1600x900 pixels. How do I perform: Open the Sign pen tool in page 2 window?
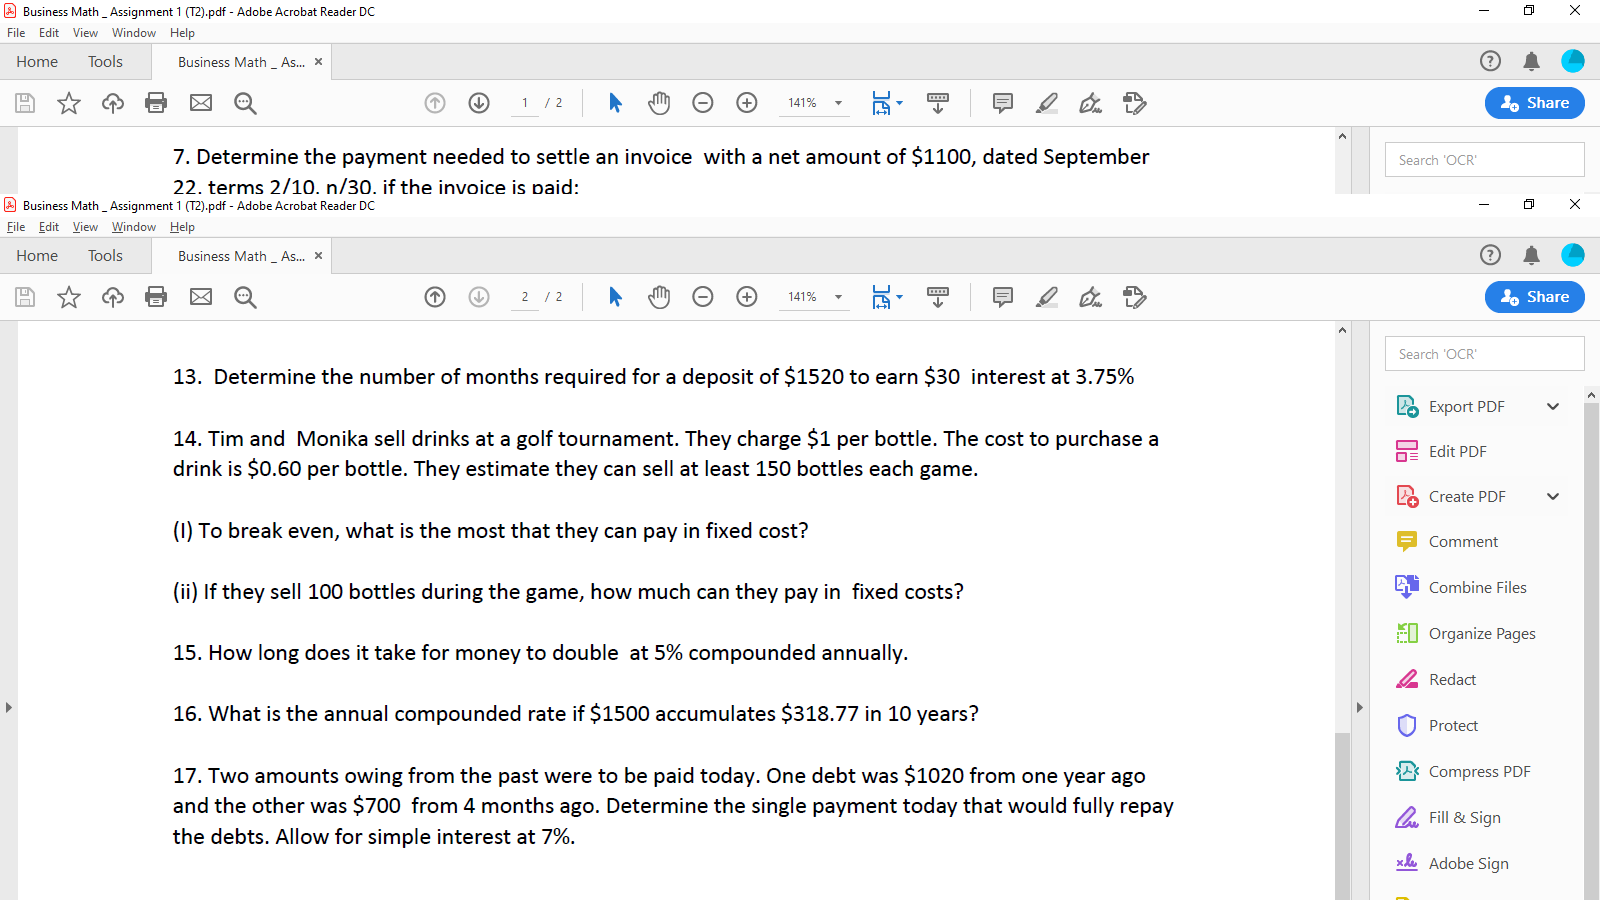[1091, 297]
